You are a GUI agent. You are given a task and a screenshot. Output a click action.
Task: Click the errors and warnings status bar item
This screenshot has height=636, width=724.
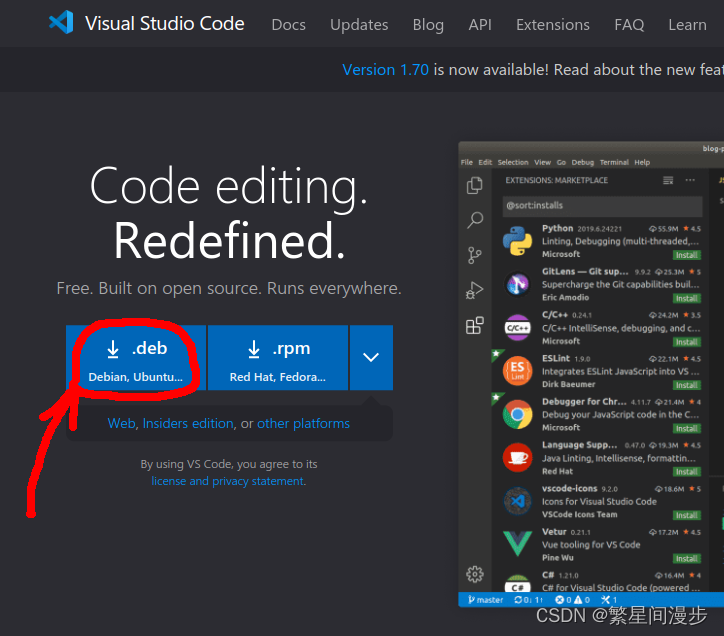point(573,600)
